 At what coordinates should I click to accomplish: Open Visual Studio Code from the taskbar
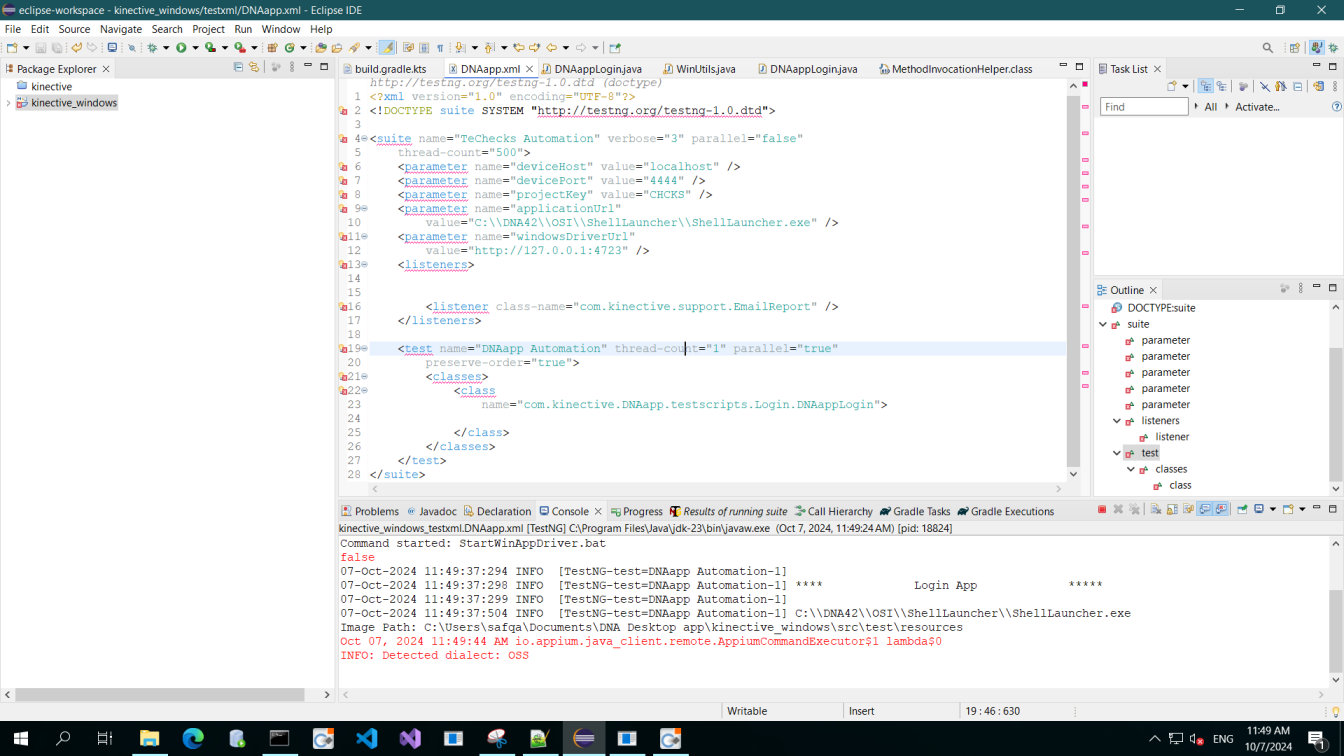click(x=367, y=739)
